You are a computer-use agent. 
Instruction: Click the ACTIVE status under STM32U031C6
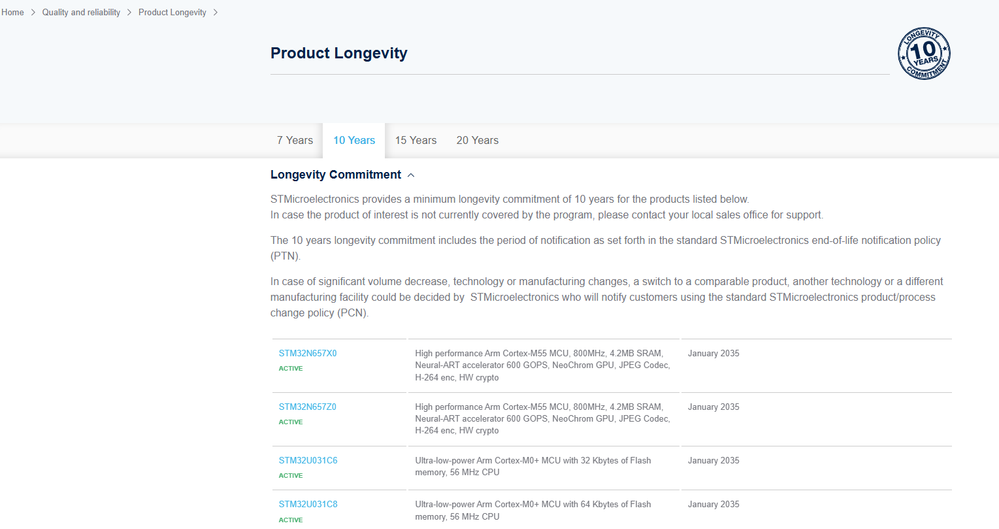(x=291, y=476)
